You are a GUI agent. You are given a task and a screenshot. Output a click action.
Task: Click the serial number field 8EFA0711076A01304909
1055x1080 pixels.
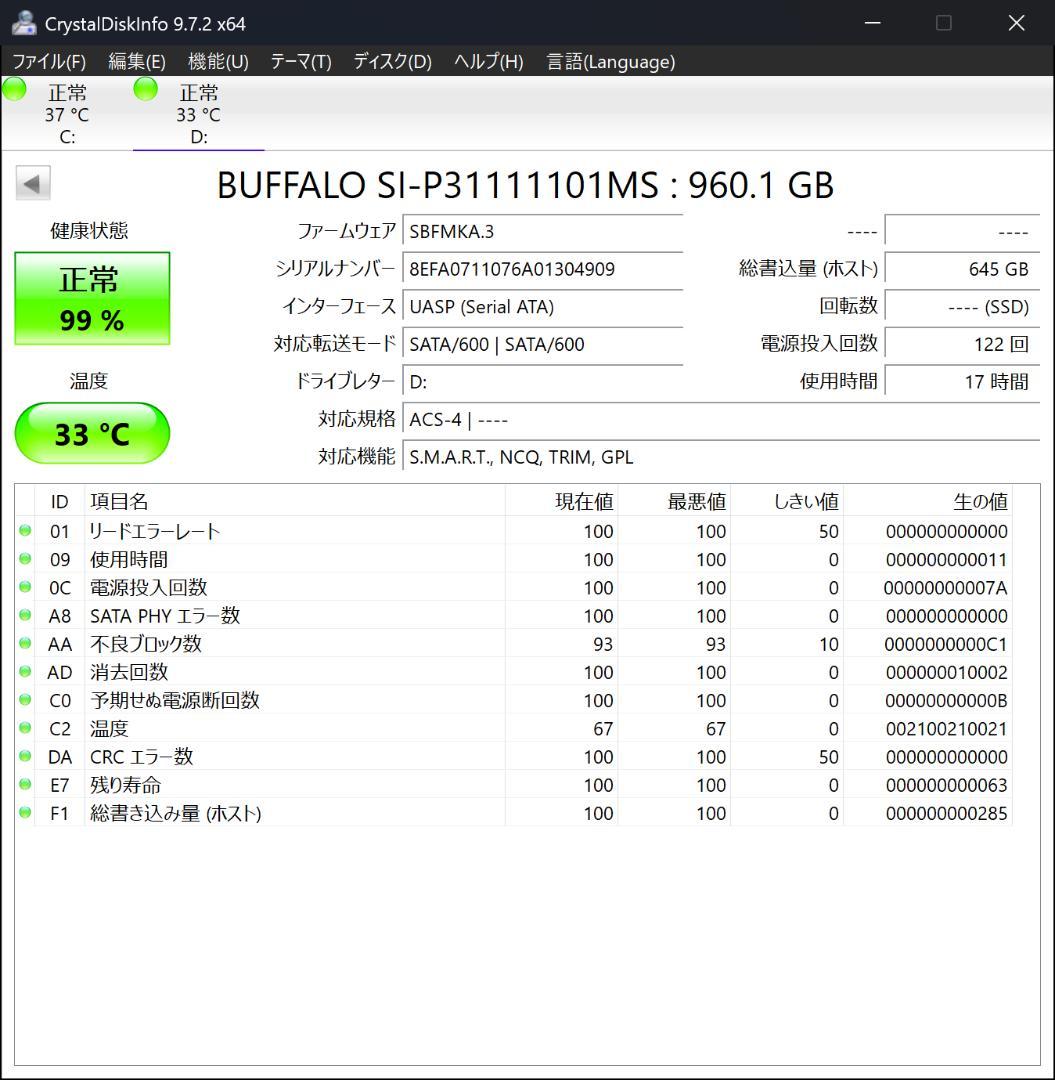[543, 269]
